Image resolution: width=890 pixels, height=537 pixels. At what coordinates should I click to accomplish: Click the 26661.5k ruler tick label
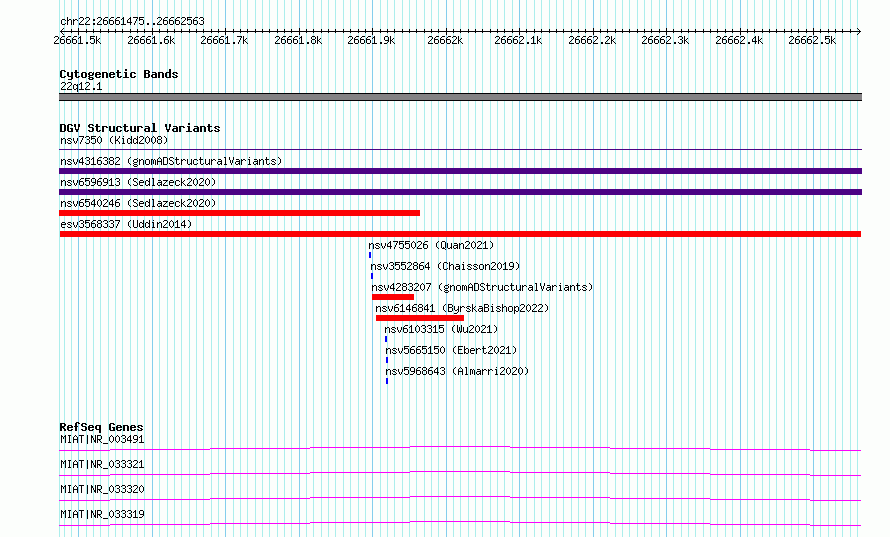point(77,41)
